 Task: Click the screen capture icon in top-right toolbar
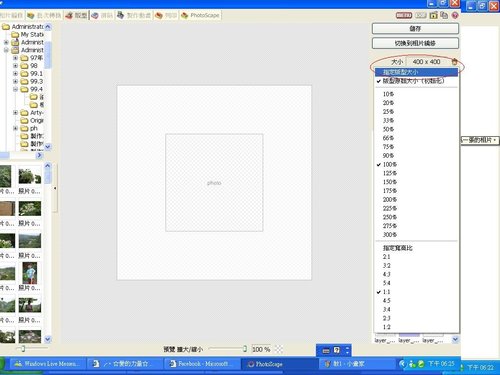click(x=433, y=15)
